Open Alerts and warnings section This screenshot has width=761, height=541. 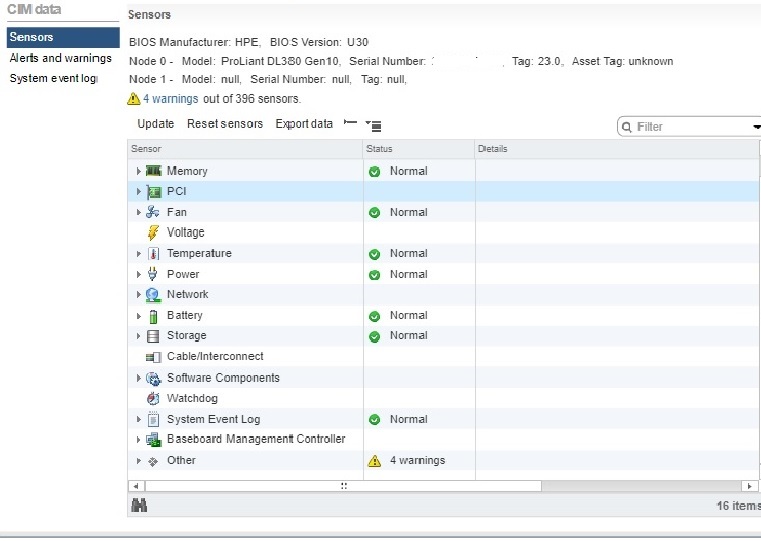pos(60,58)
